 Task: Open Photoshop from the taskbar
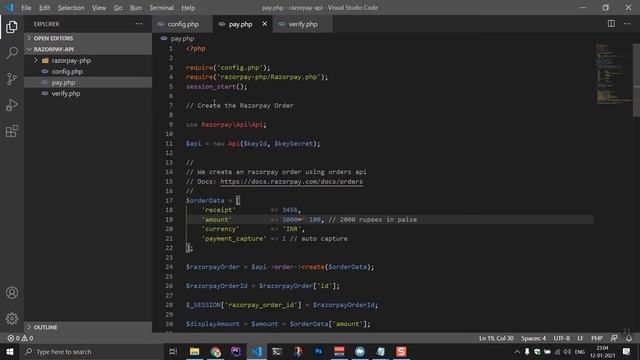(318, 351)
